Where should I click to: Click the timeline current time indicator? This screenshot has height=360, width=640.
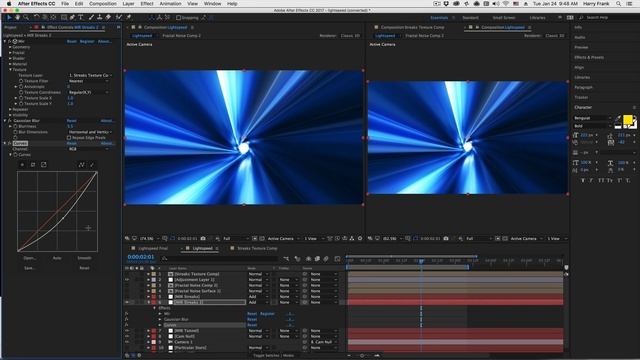[421, 261]
